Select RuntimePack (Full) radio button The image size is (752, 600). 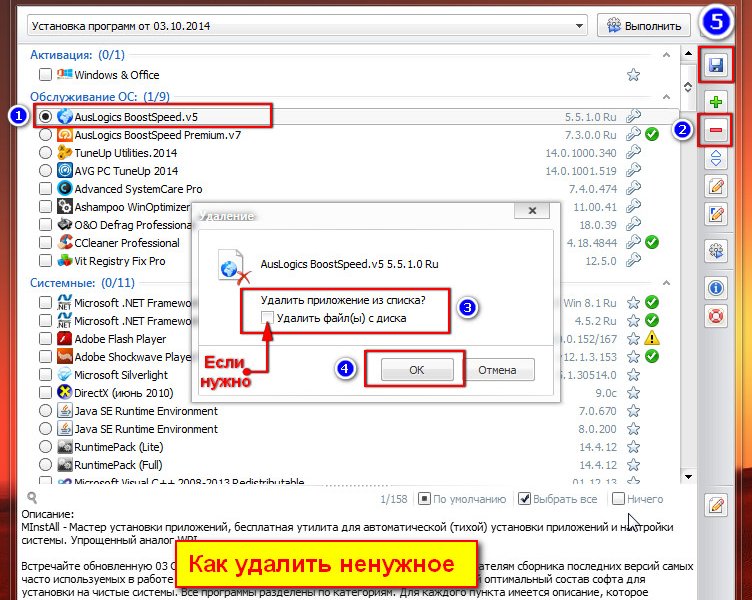coord(45,465)
